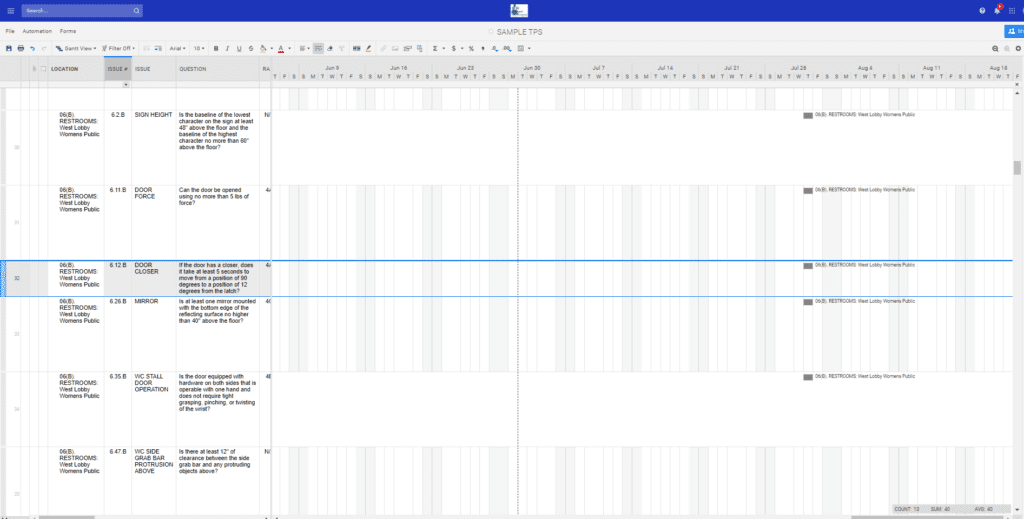Open conditional formatting rules
Image resolution: width=1024 pixels, height=519 pixels.
[357, 48]
